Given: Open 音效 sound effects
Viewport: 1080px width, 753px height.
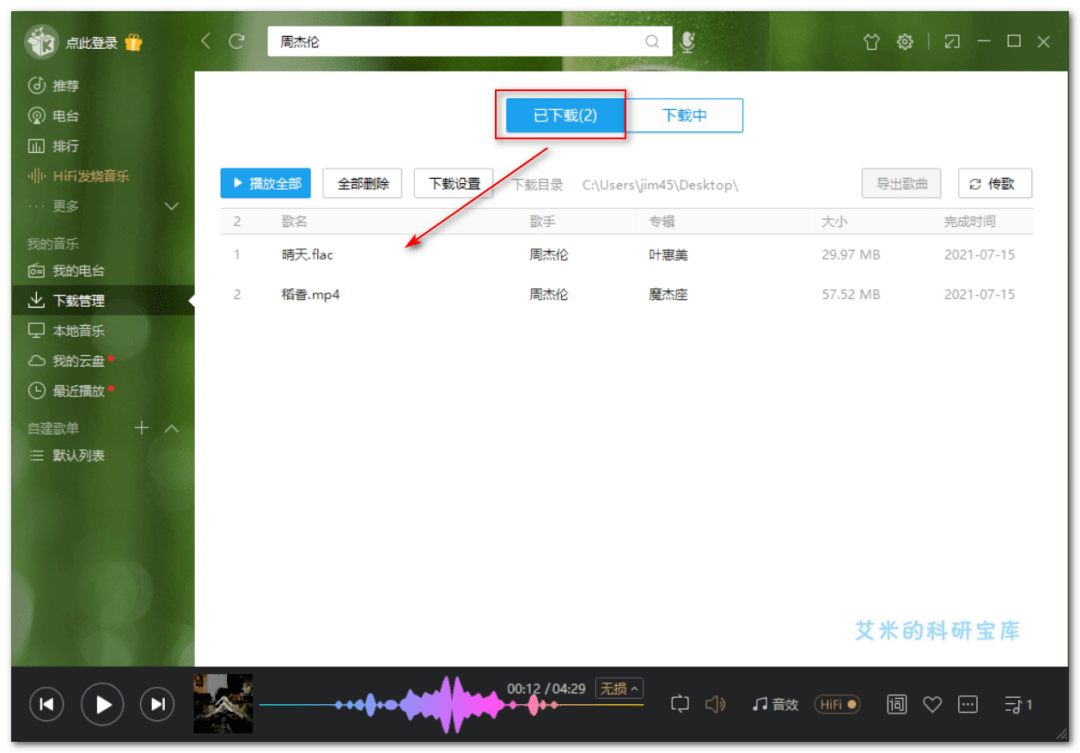Looking at the screenshot, I should click(774, 704).
